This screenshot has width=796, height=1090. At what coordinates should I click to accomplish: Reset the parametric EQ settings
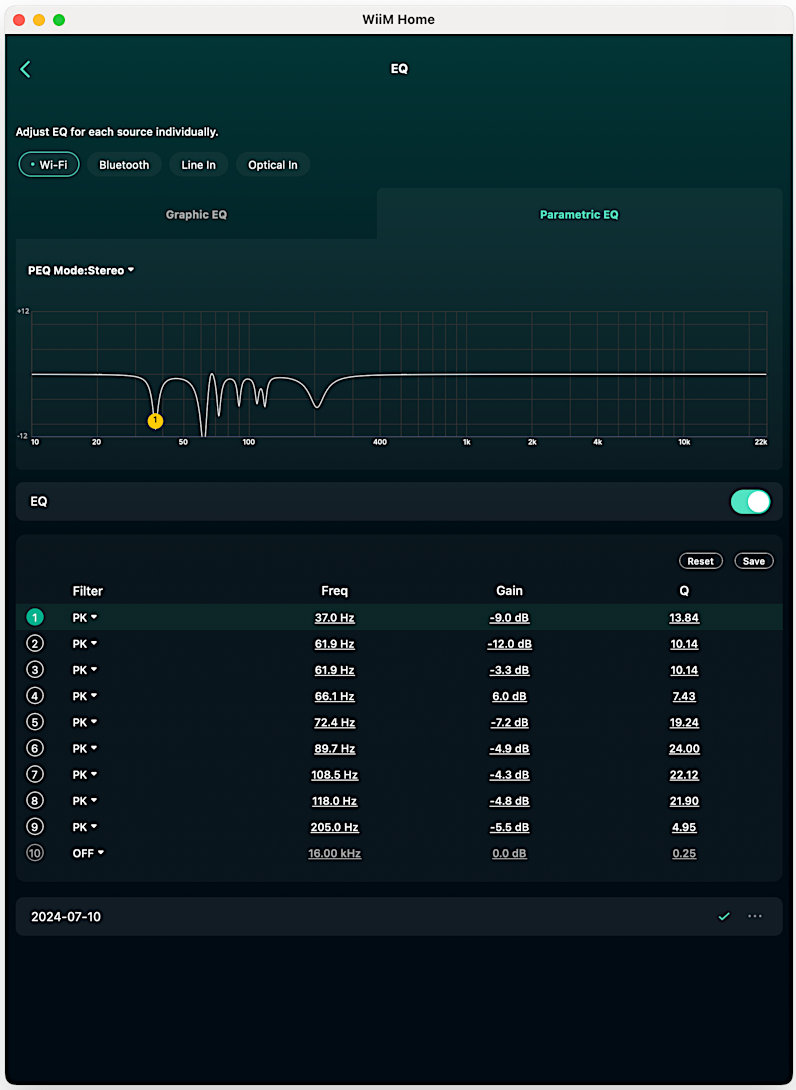701,561
